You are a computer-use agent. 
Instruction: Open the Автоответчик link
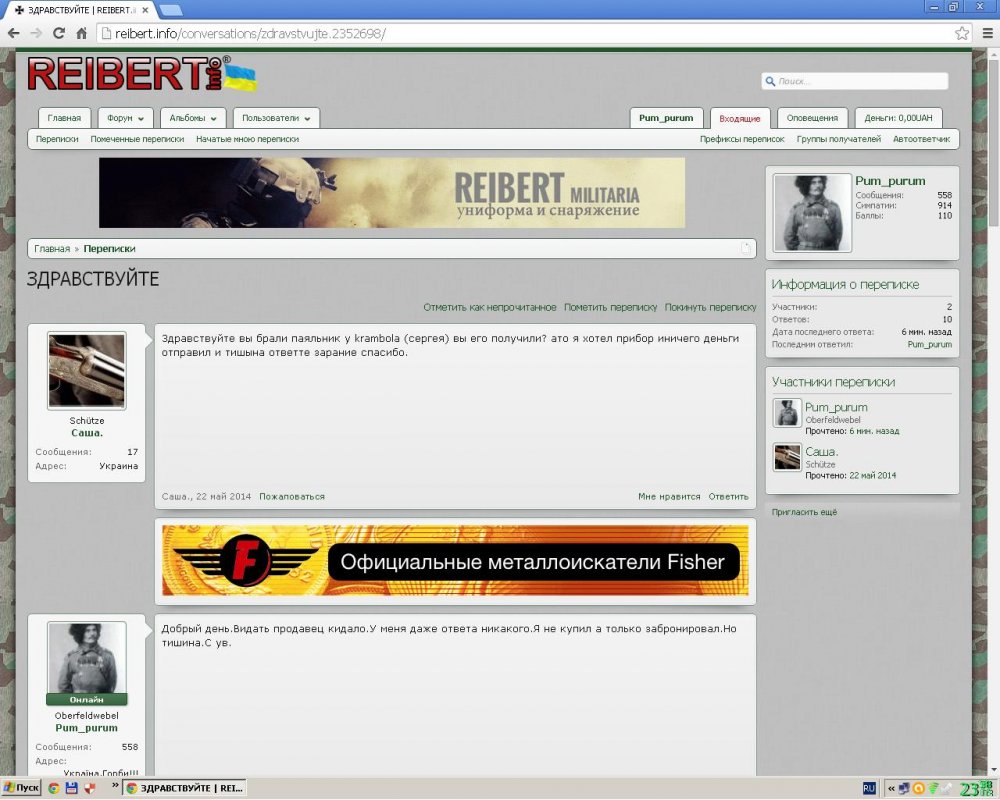[921, 139]
